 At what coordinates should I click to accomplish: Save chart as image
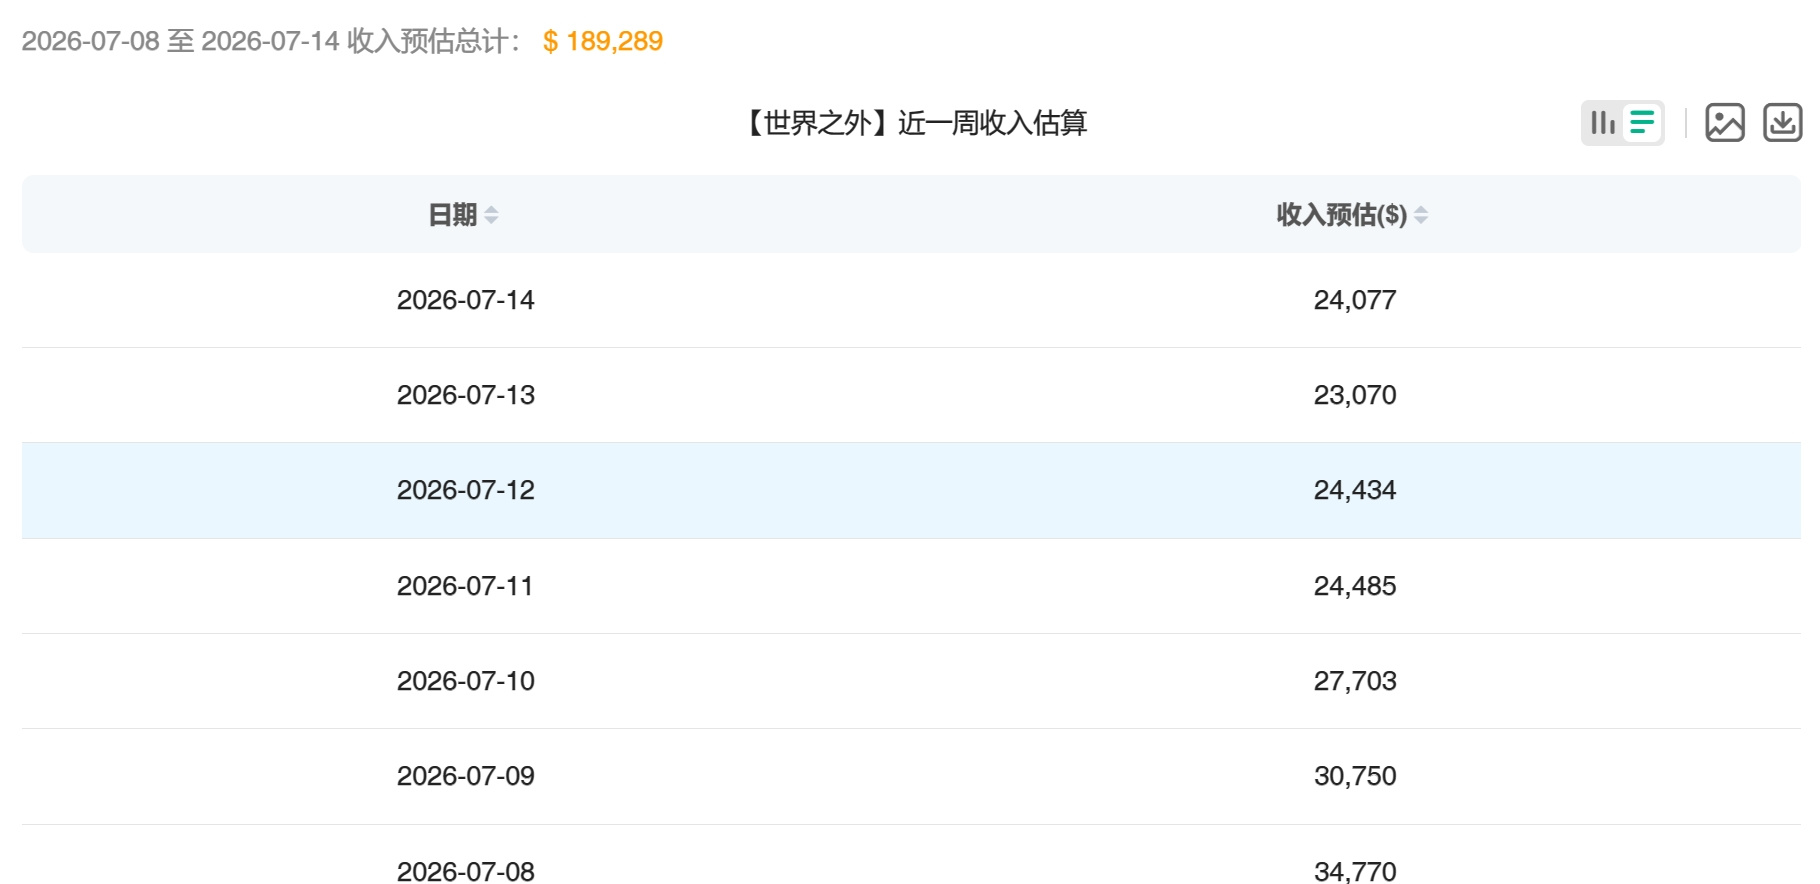(1725, 123)
